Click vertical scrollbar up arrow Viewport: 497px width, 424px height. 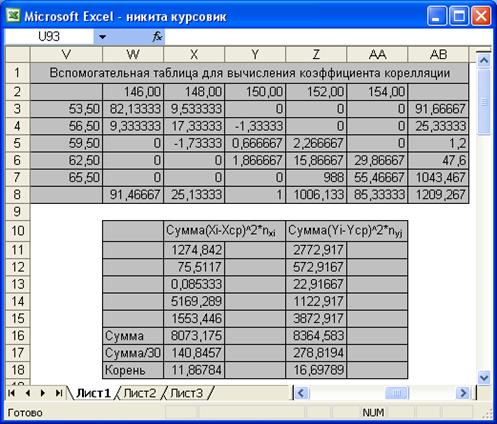pos(483,61)
